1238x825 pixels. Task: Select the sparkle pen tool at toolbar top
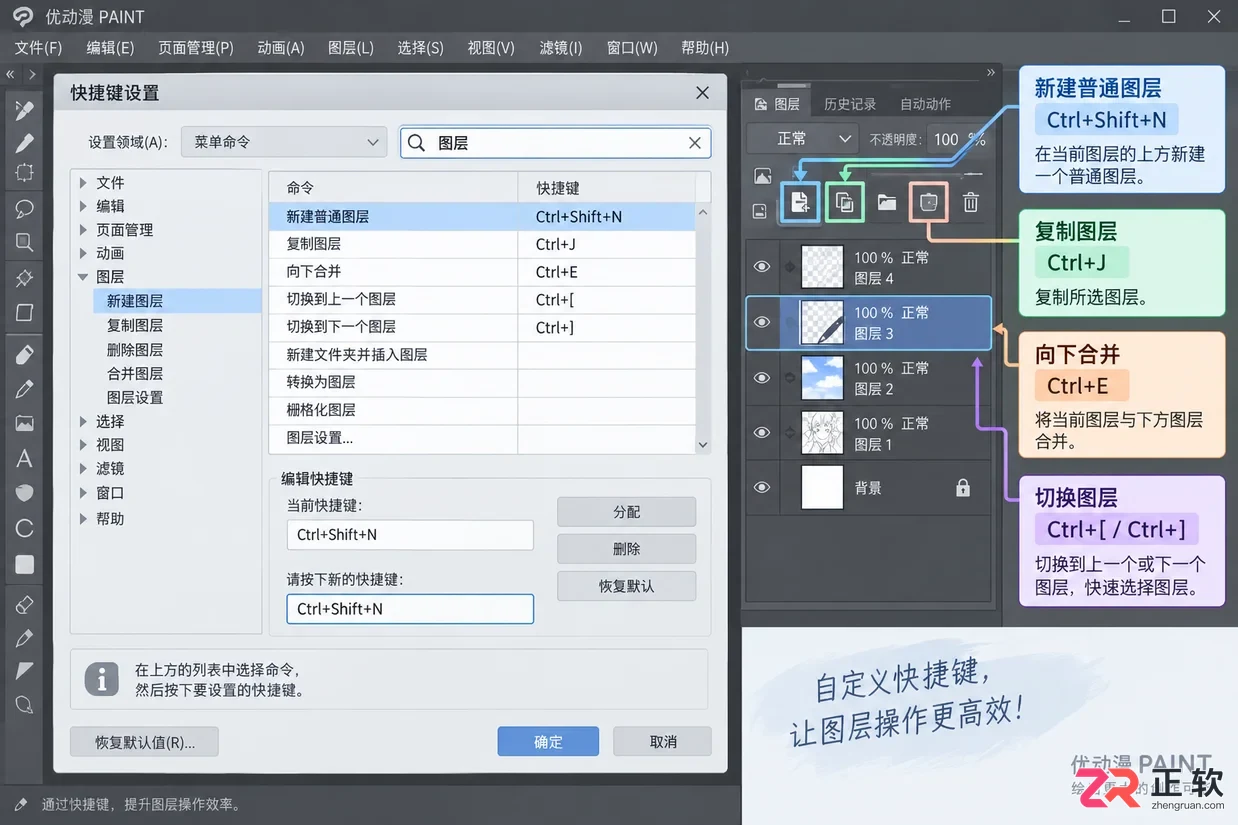(x=24, y=109)
